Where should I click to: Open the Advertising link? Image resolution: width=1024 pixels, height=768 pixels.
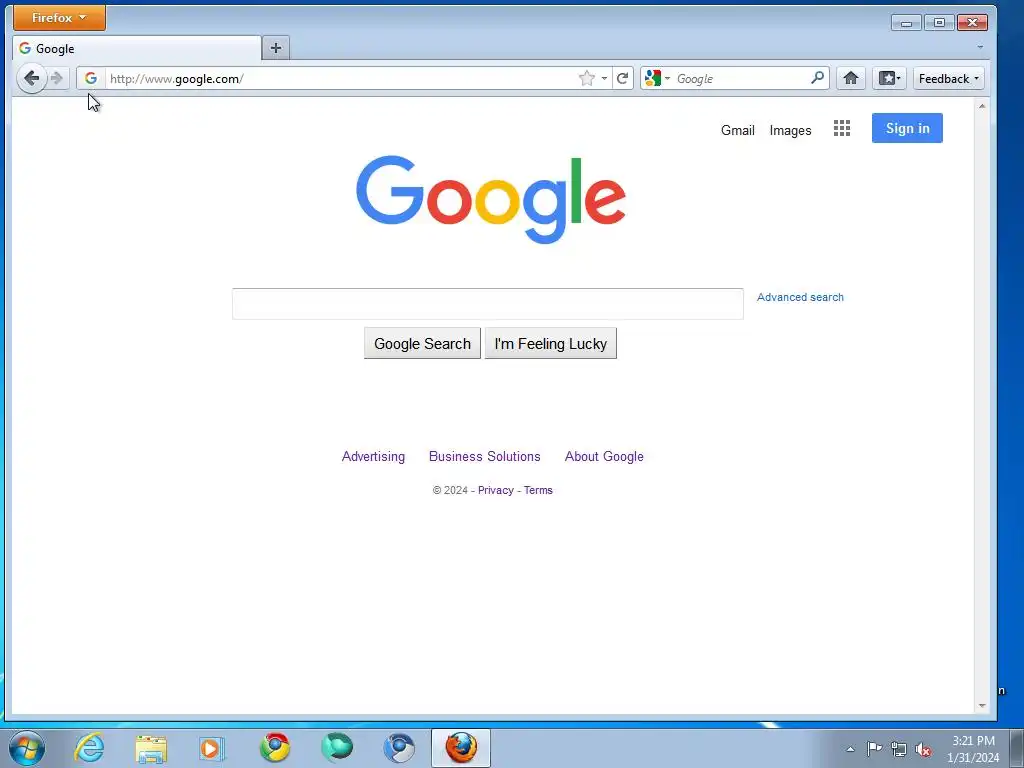click(373, 456)
